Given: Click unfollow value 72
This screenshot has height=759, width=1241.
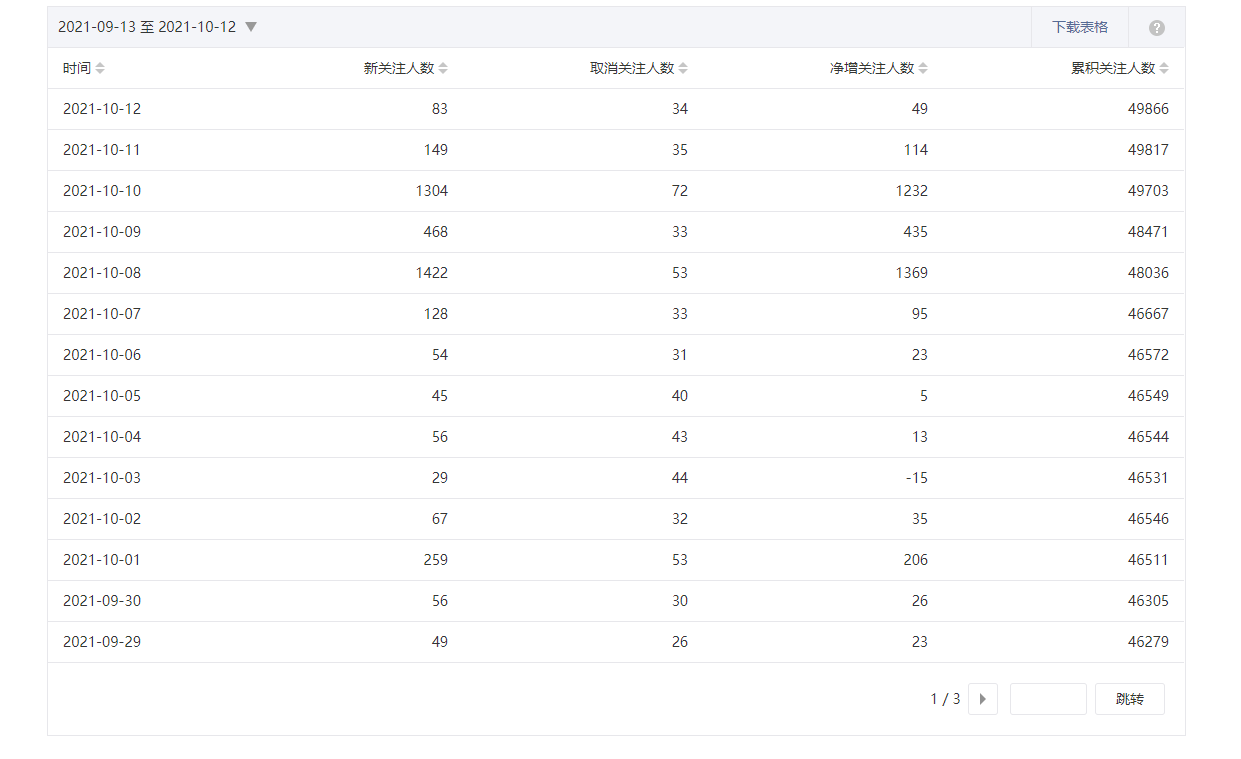Looking at the screenshot, I should tap(680, 191).
